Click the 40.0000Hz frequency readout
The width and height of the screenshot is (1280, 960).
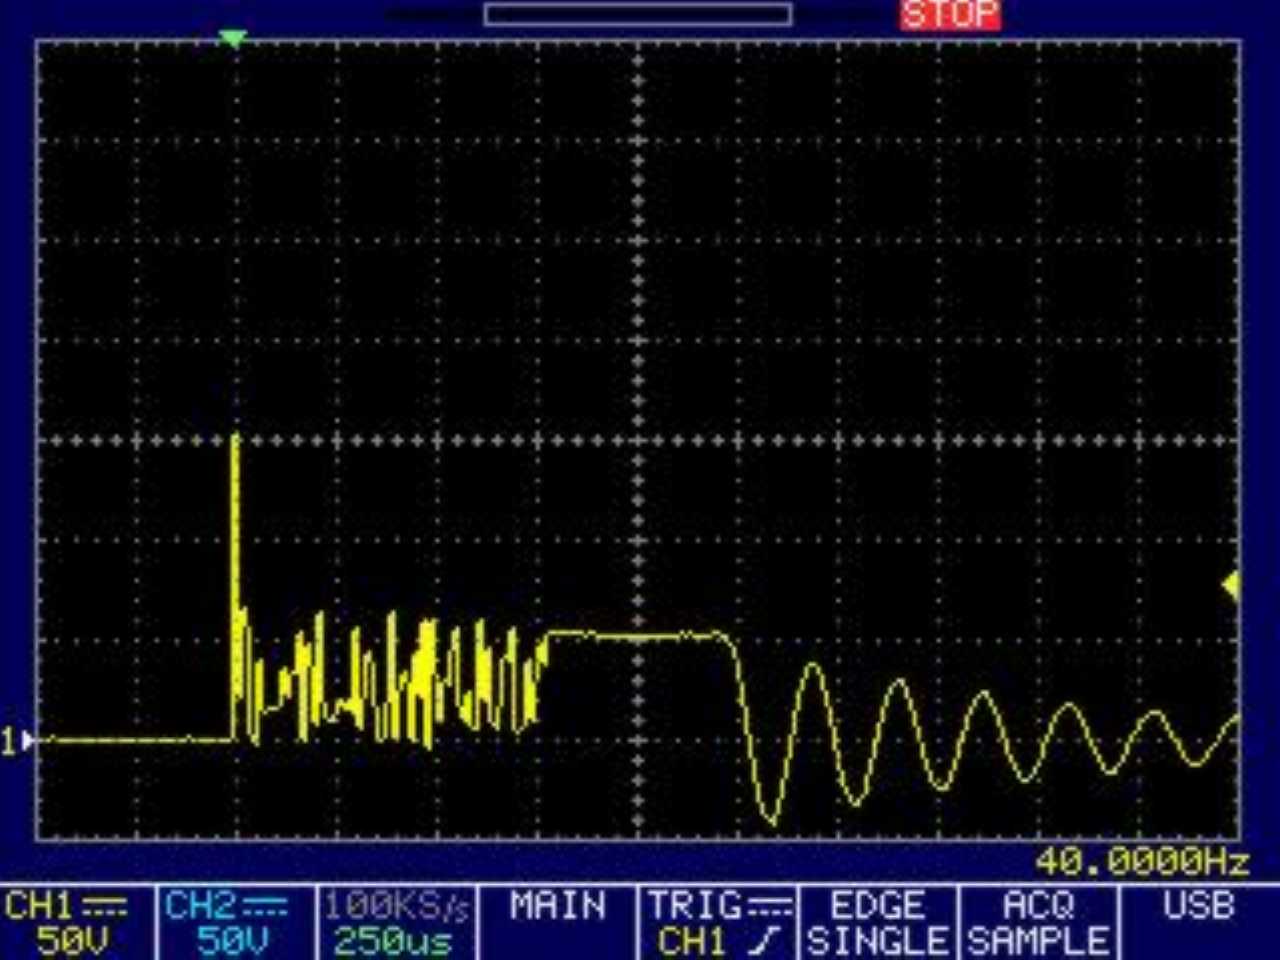pyautogui.click(x=1141, y=861)
